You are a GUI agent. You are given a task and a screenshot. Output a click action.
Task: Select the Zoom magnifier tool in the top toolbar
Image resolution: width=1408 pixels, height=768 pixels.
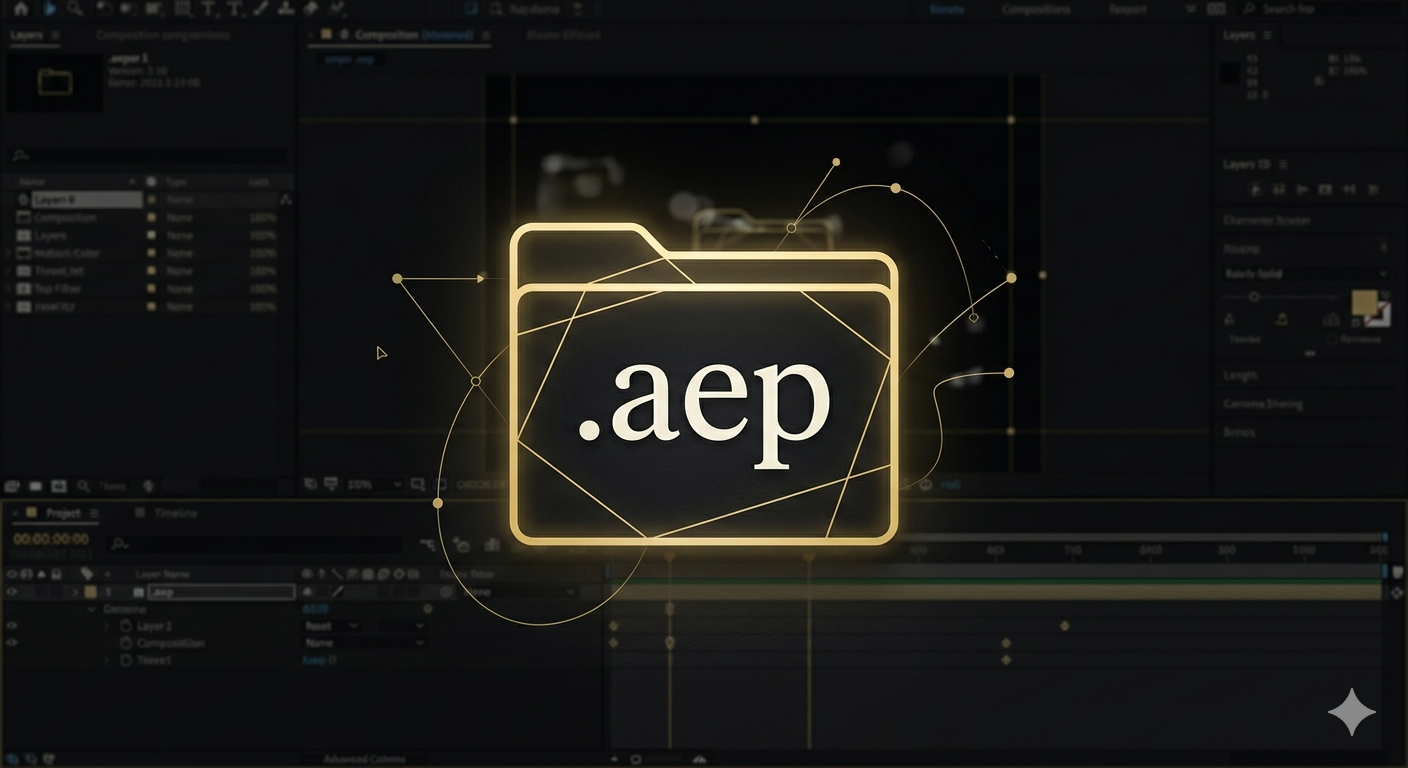tap(76, 9)
